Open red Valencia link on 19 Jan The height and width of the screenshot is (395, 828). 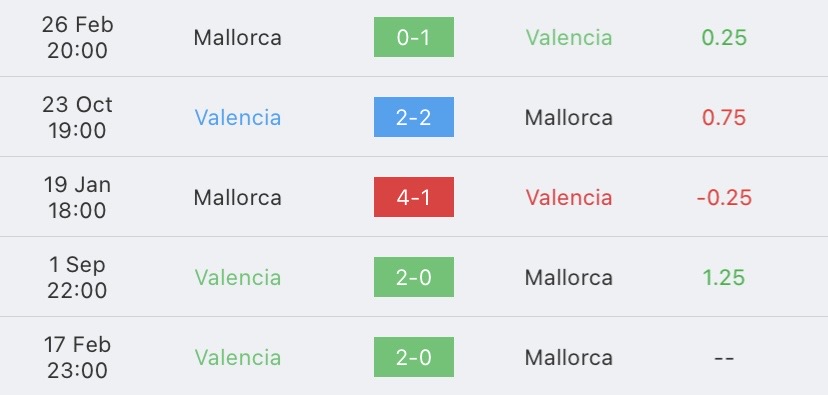(569, 198)
